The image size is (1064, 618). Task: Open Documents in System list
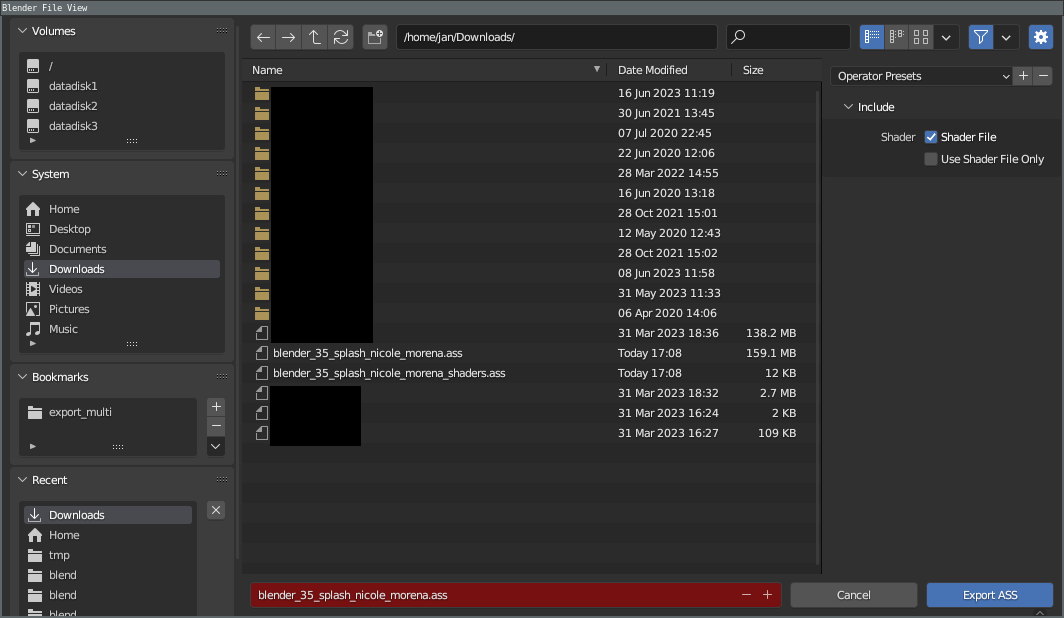tap(122, 249)
